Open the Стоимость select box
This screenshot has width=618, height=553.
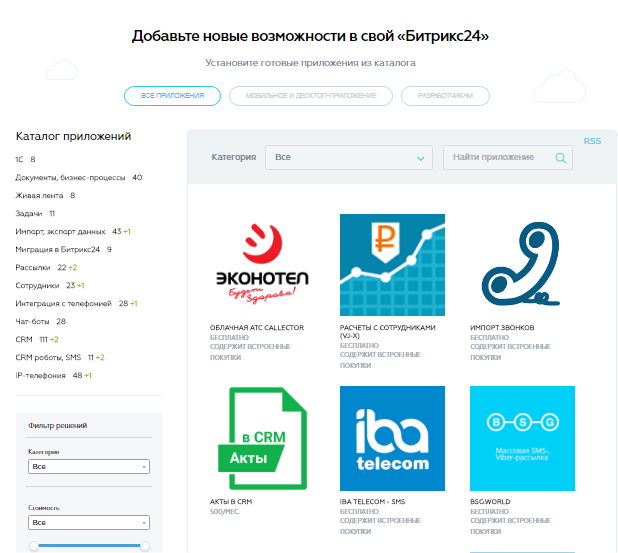point(89,522)
